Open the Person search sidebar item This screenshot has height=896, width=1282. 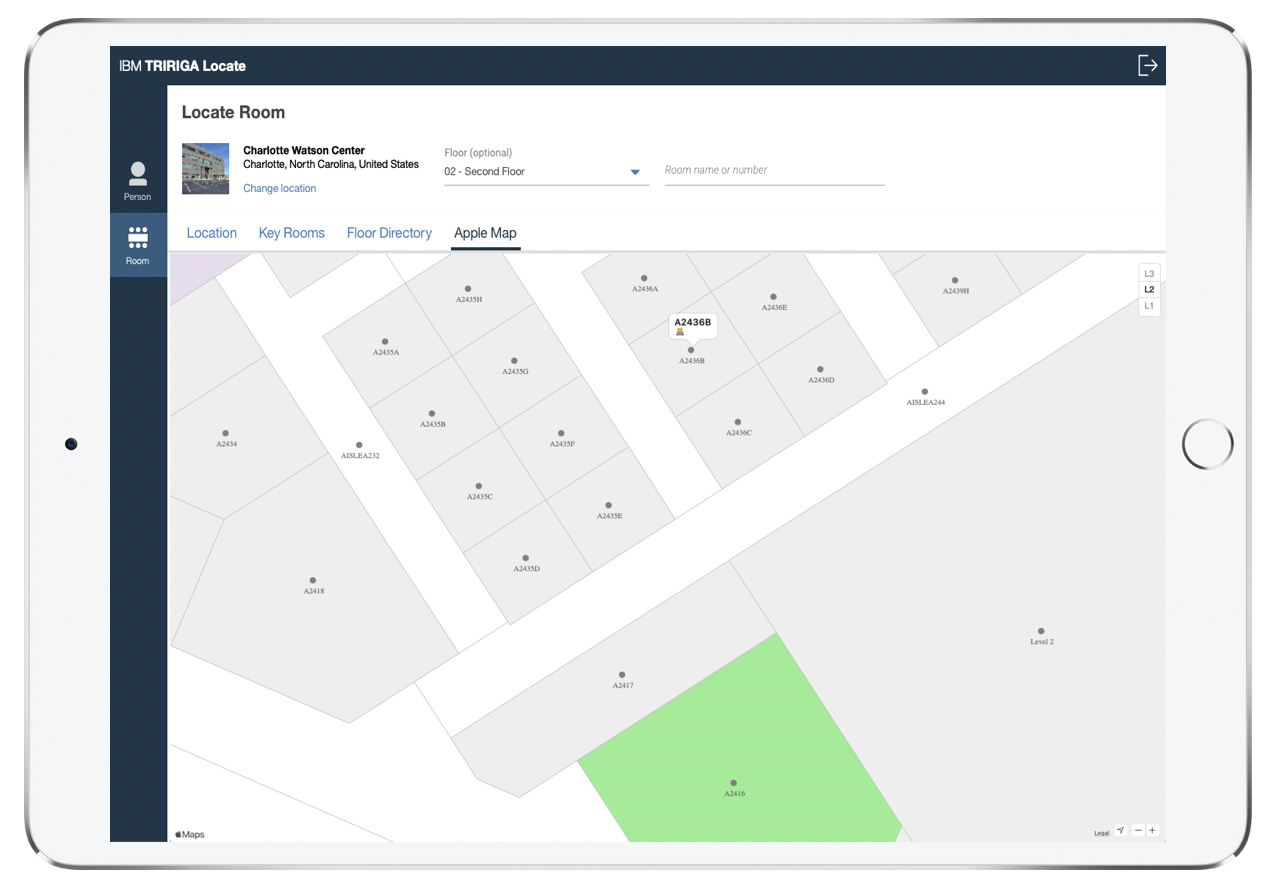coord(138,181)
